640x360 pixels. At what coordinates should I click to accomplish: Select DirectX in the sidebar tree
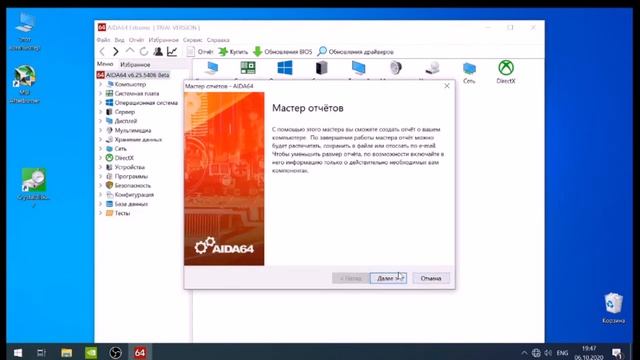tap(120, 158)
